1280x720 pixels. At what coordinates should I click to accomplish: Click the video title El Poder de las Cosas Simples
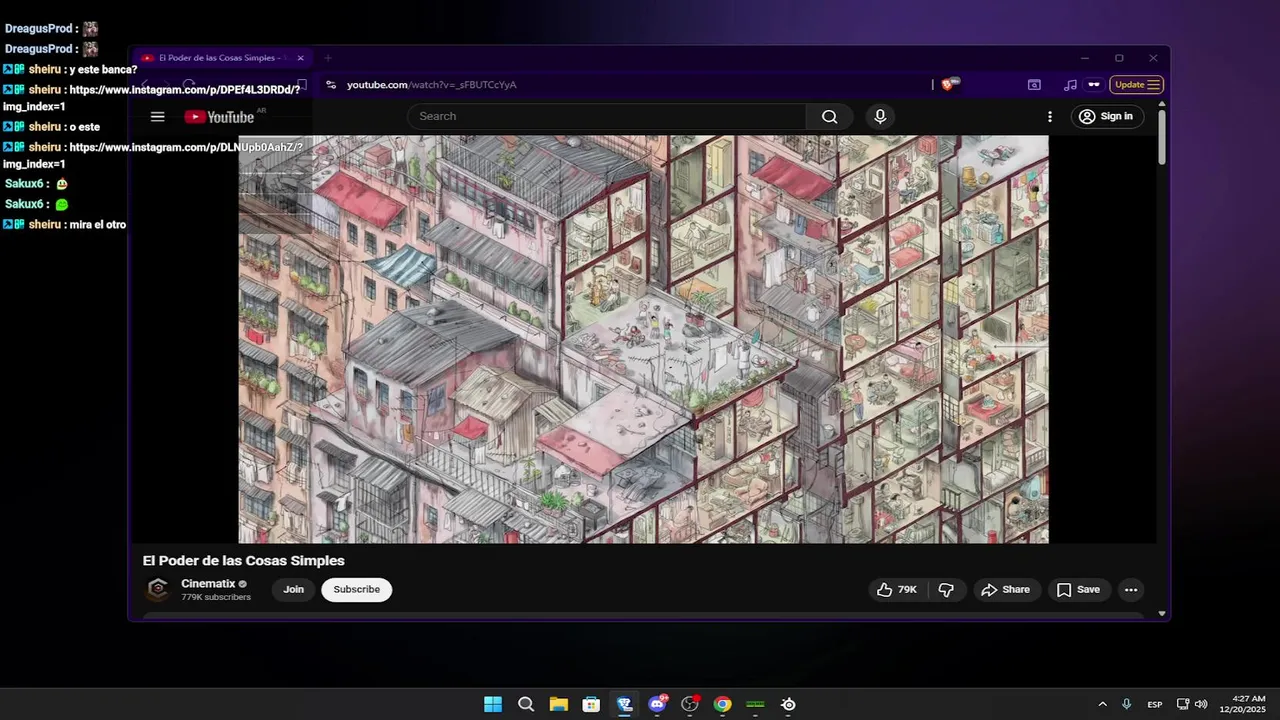(x=243, y=561)
